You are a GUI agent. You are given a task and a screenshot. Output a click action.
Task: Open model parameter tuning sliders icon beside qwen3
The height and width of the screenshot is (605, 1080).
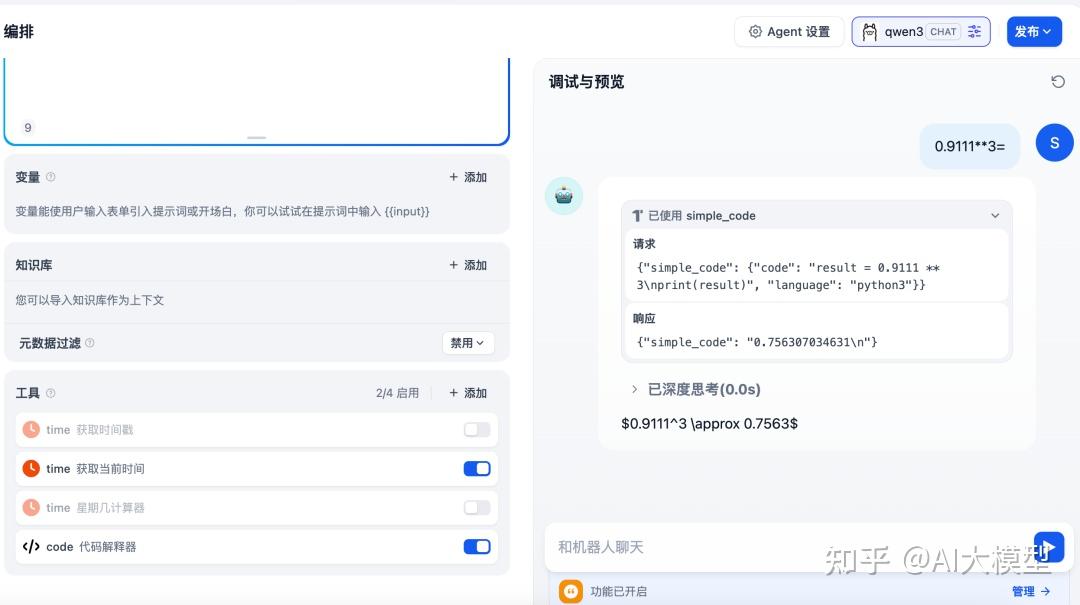click(973, 31)
